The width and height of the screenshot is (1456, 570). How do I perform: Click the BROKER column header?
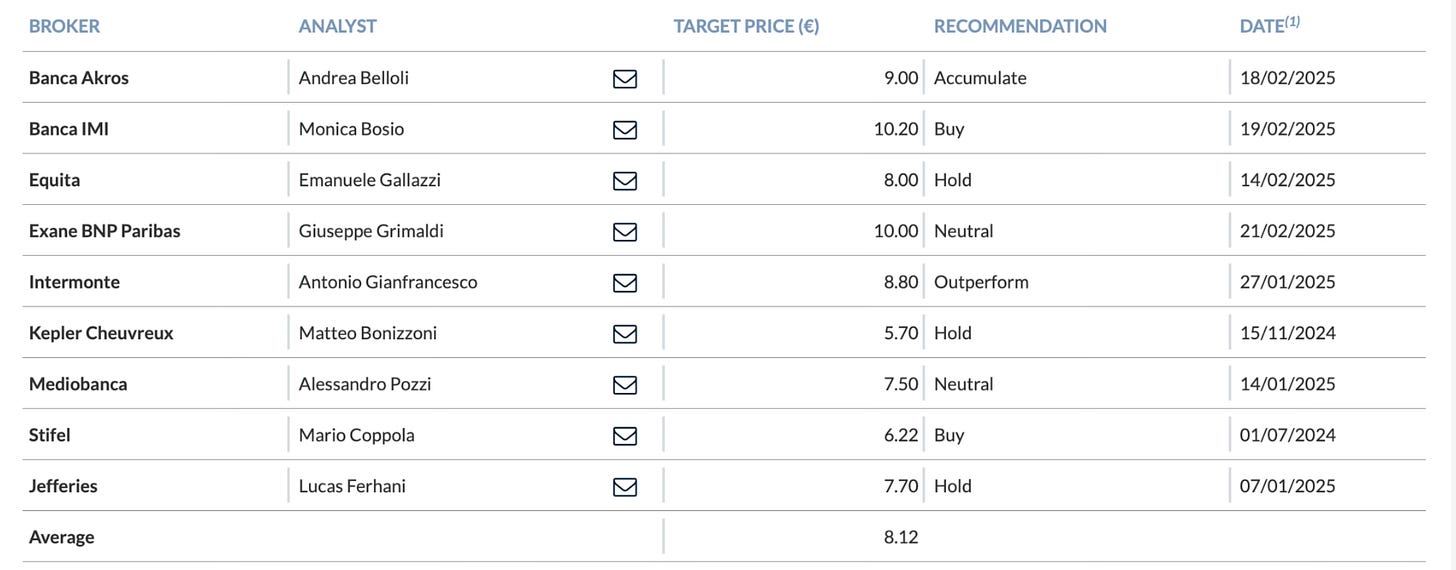click(64, 26)
